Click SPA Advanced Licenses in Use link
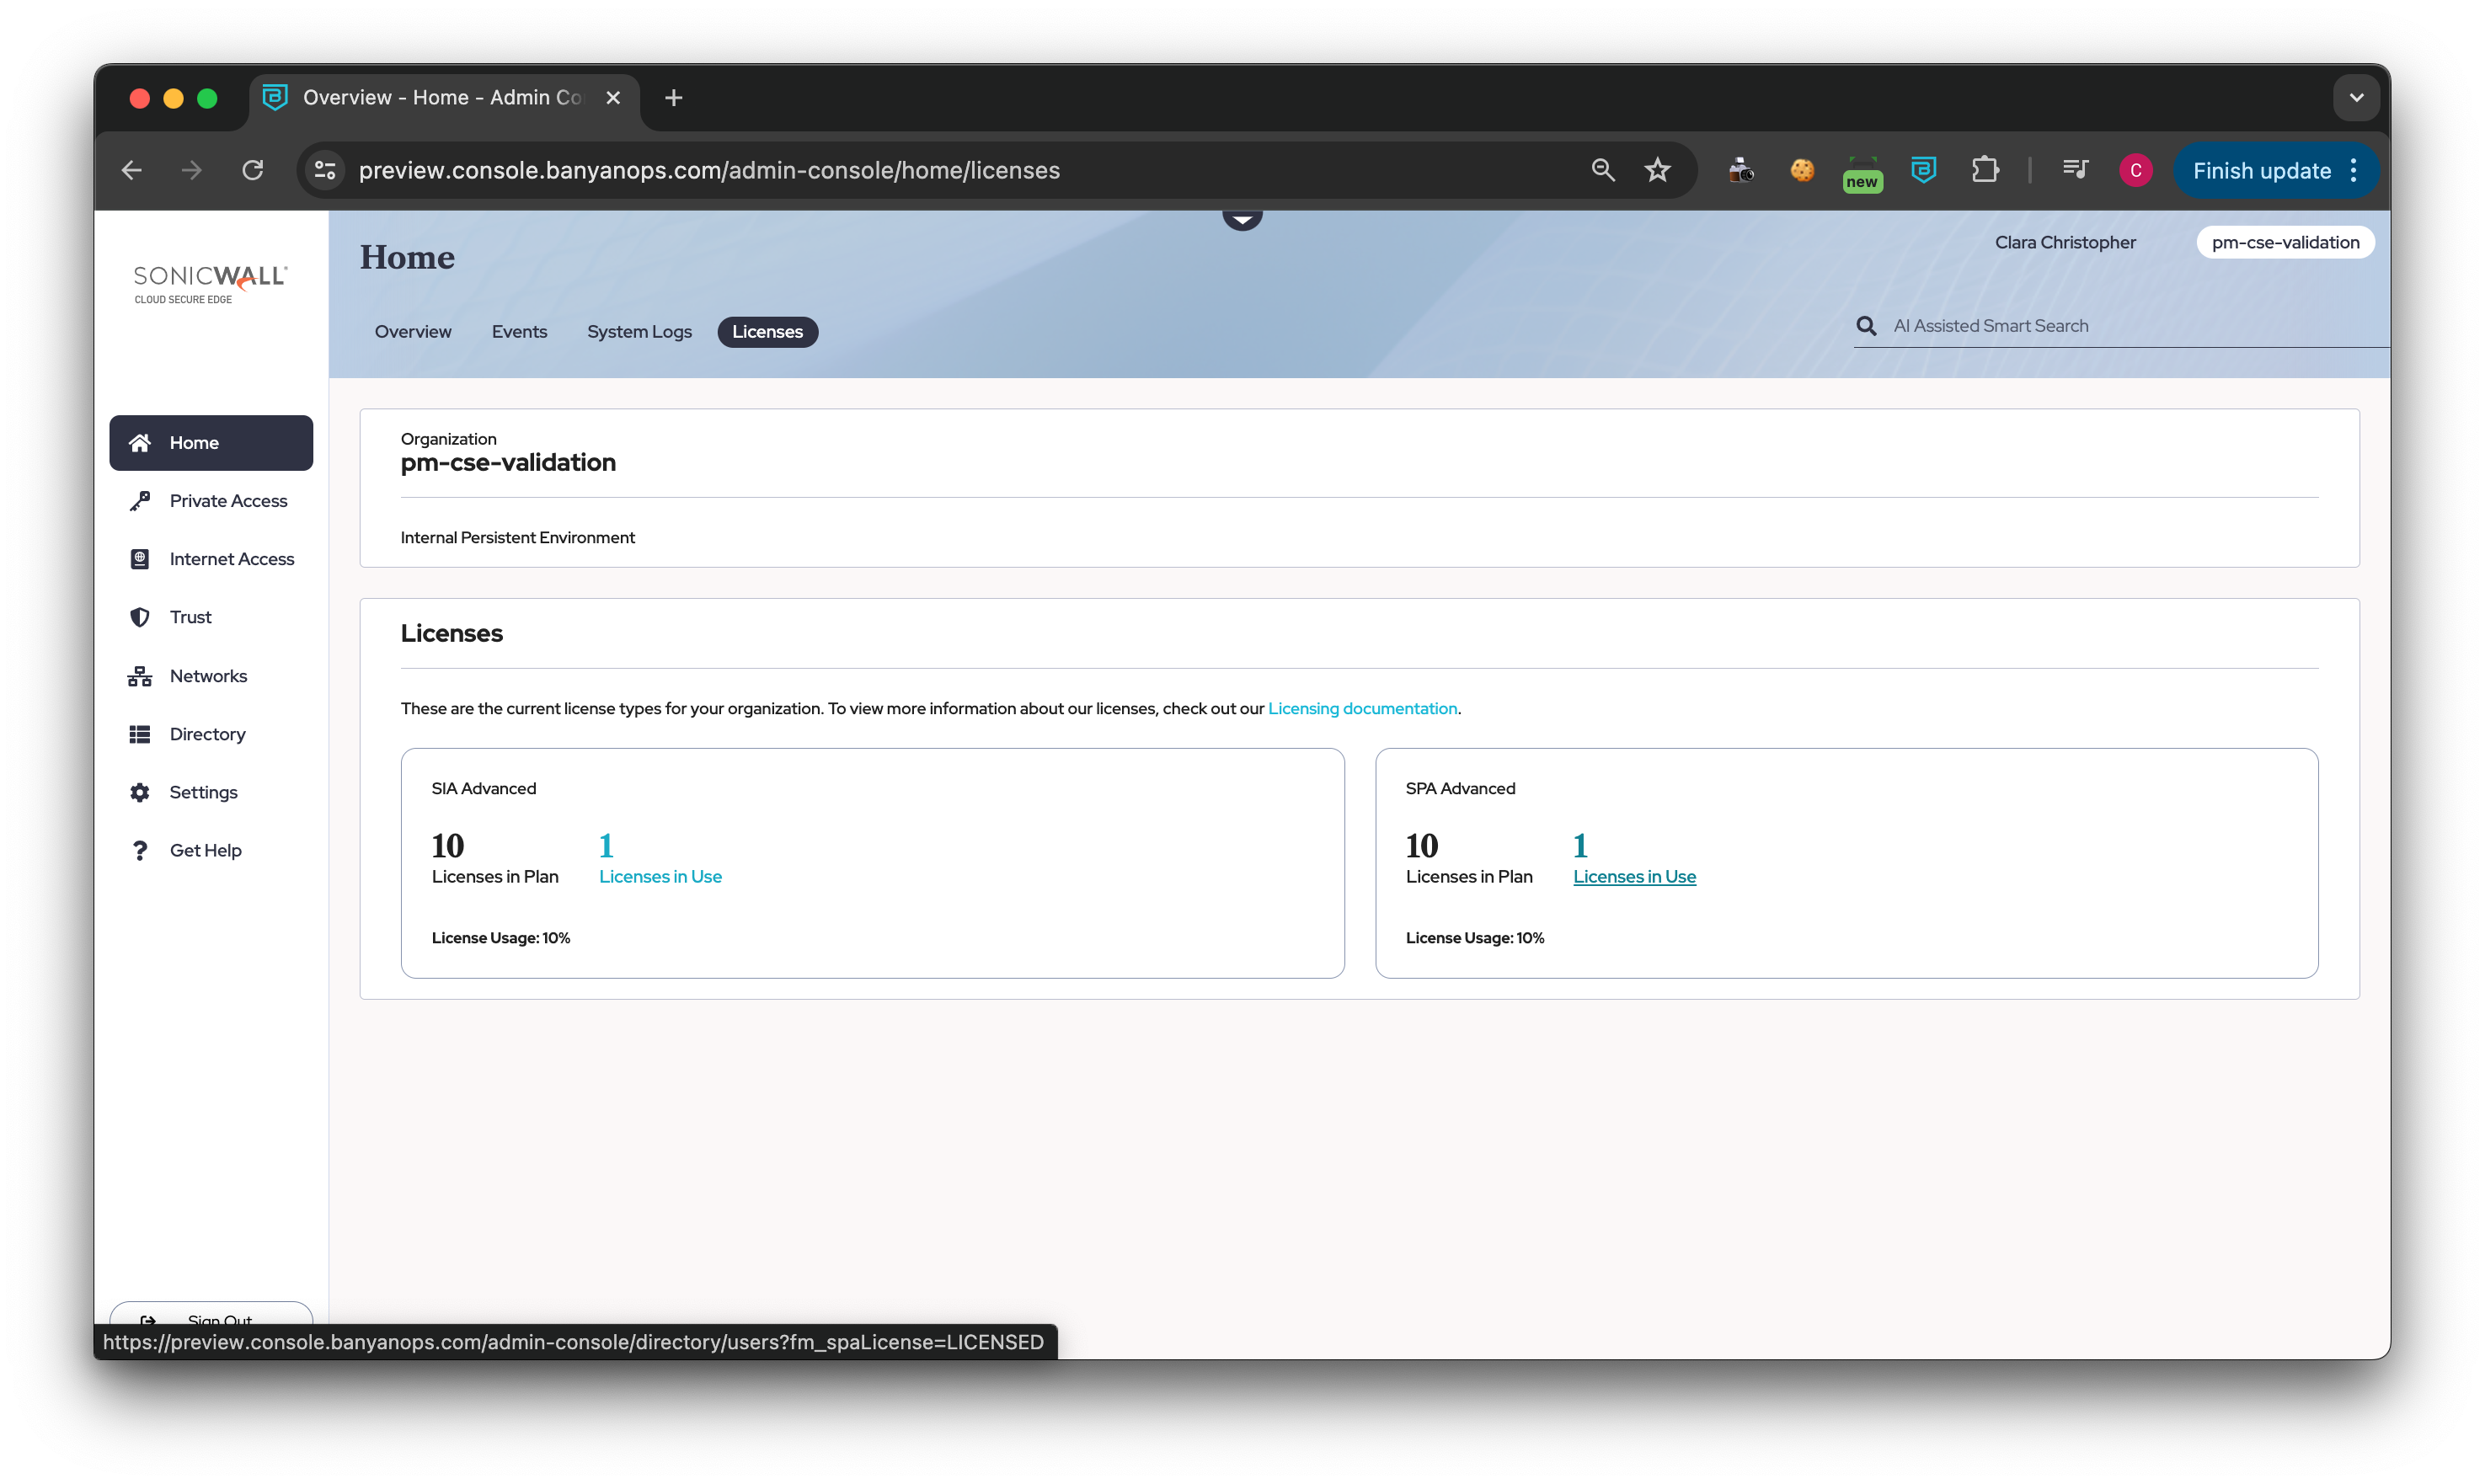The width and height of the screenshot is (2485, 1484). 1634,877
